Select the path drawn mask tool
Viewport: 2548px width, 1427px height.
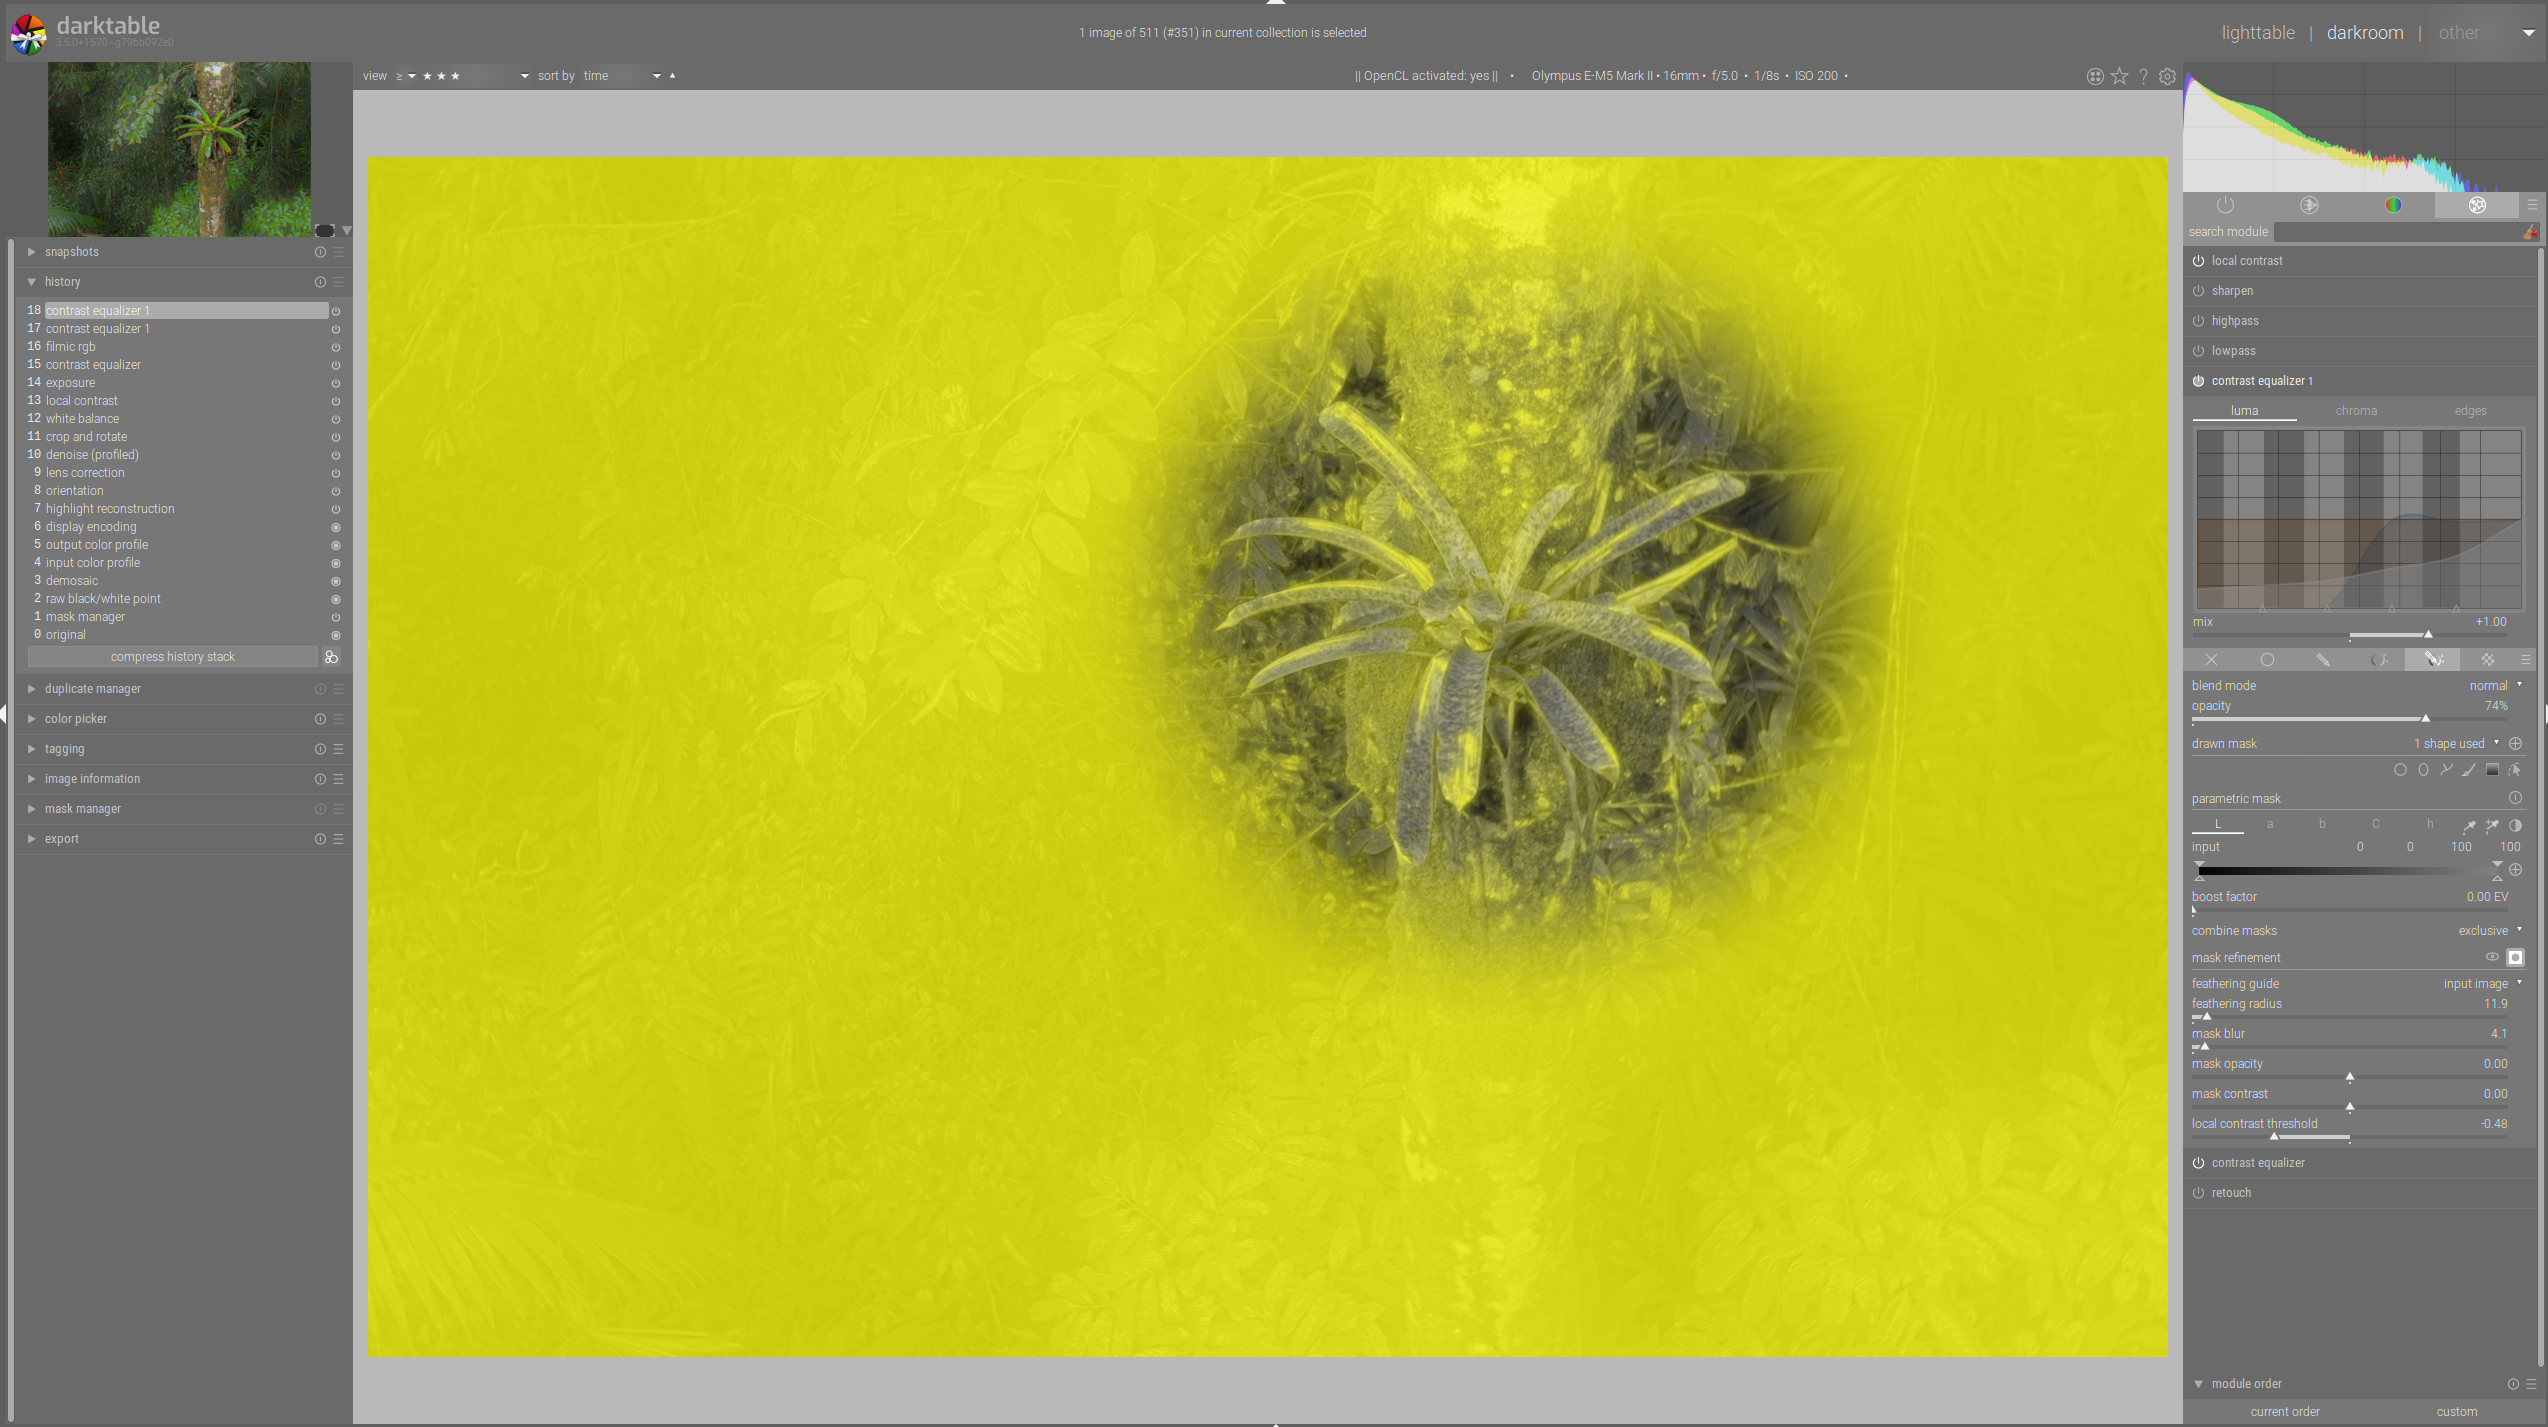(2446, 770)
